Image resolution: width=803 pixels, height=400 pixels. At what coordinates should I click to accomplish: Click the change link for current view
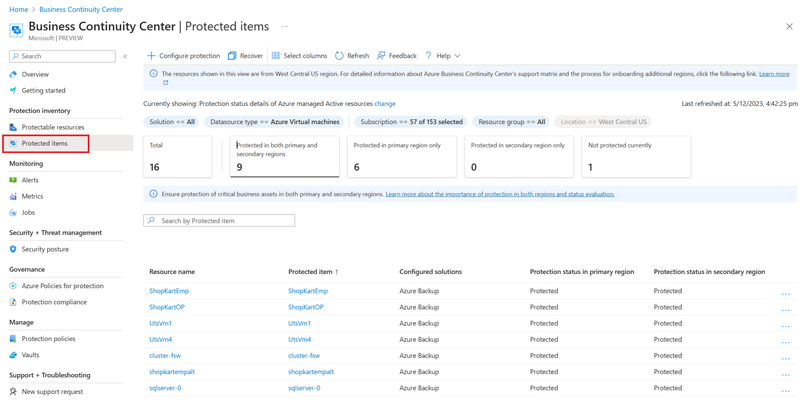click(385, 103)
